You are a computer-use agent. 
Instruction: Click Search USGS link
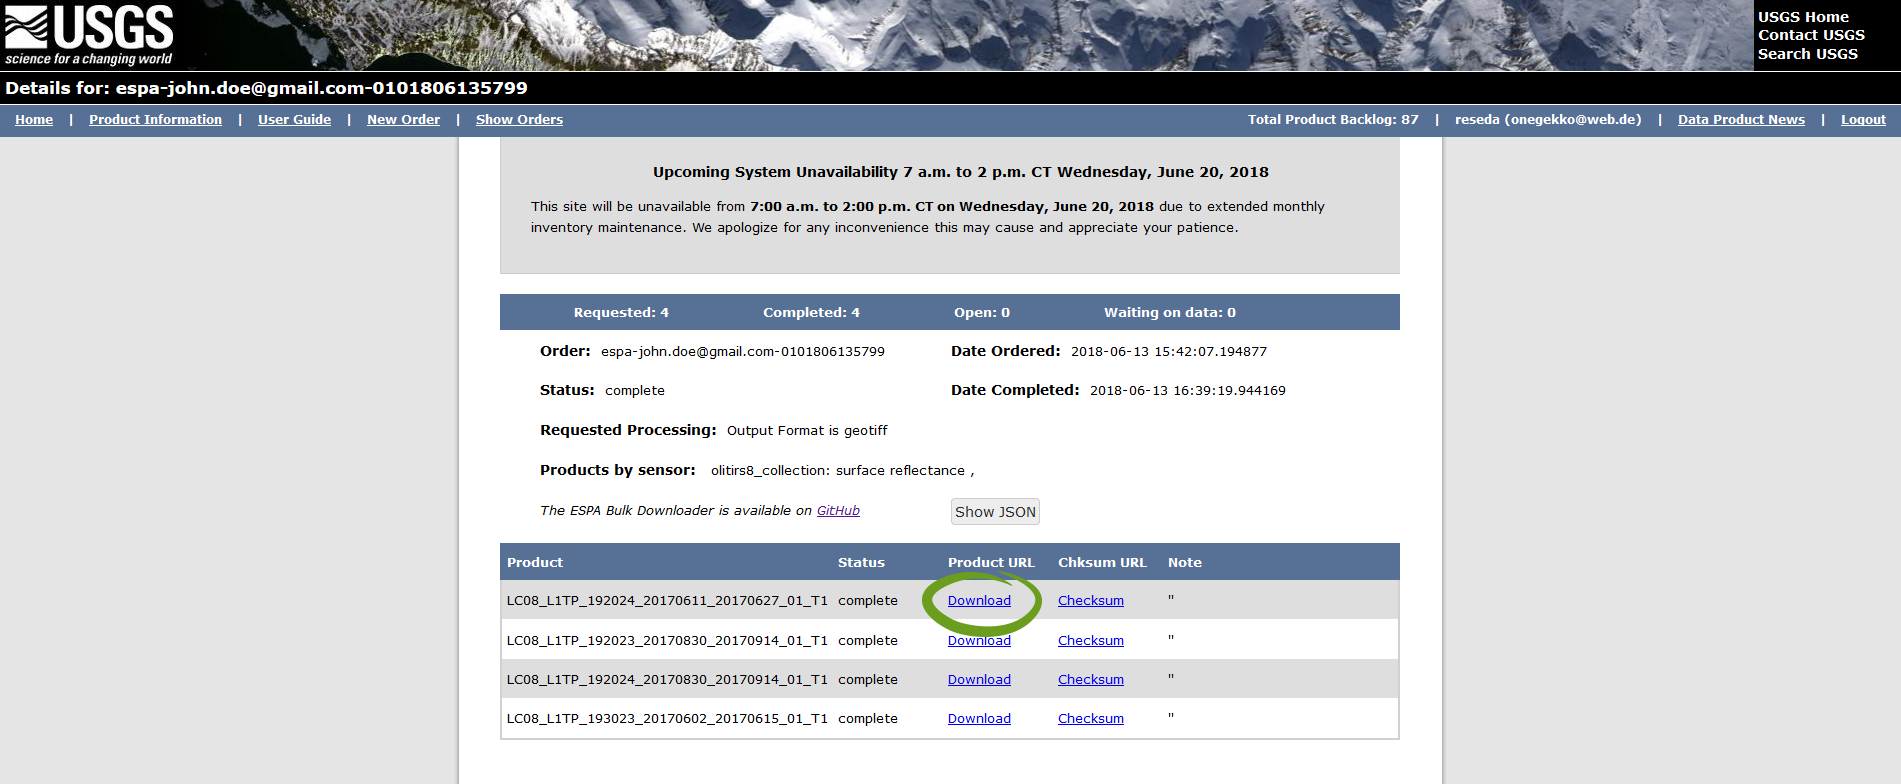pos(1807,54)
